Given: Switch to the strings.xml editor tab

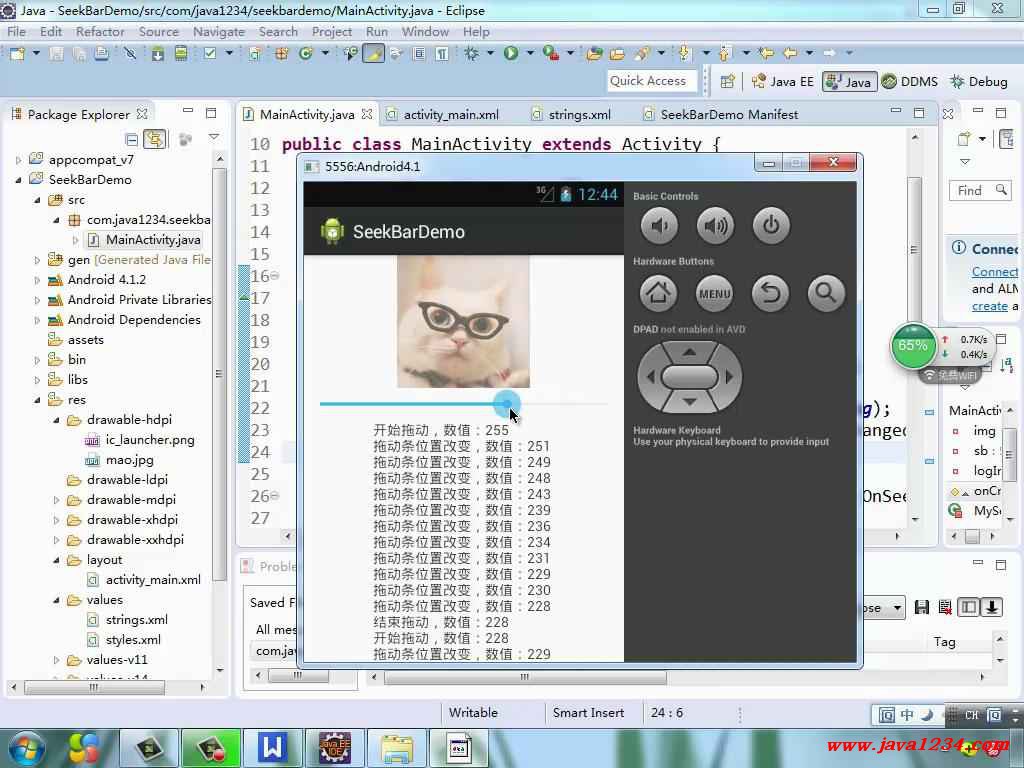Looking at the screenshot, I should 579,115.
